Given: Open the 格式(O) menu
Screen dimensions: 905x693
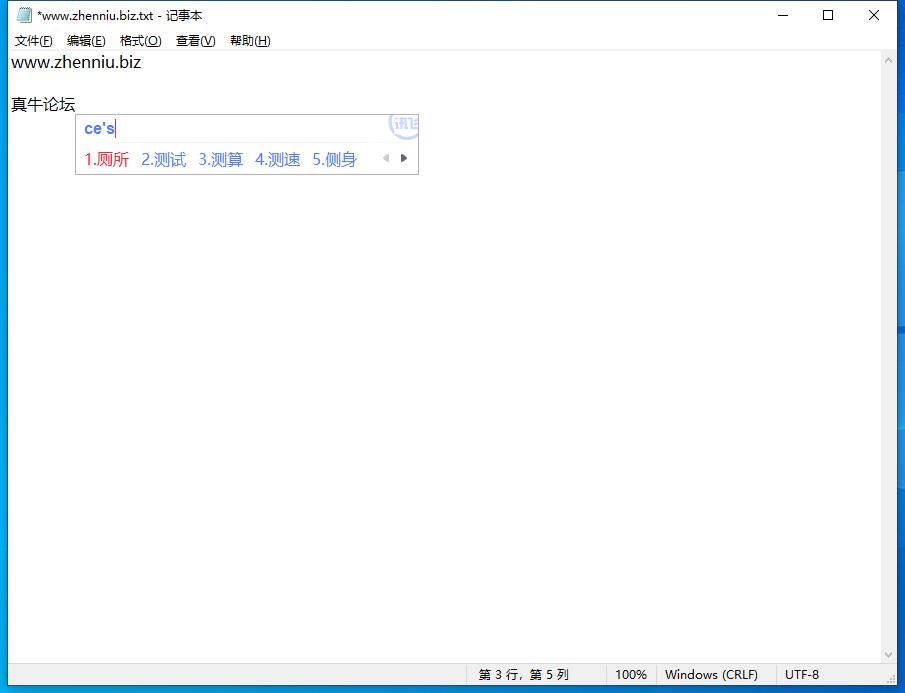Looking at the screenshot, I should pyautogui.click(x=140, y=41).
